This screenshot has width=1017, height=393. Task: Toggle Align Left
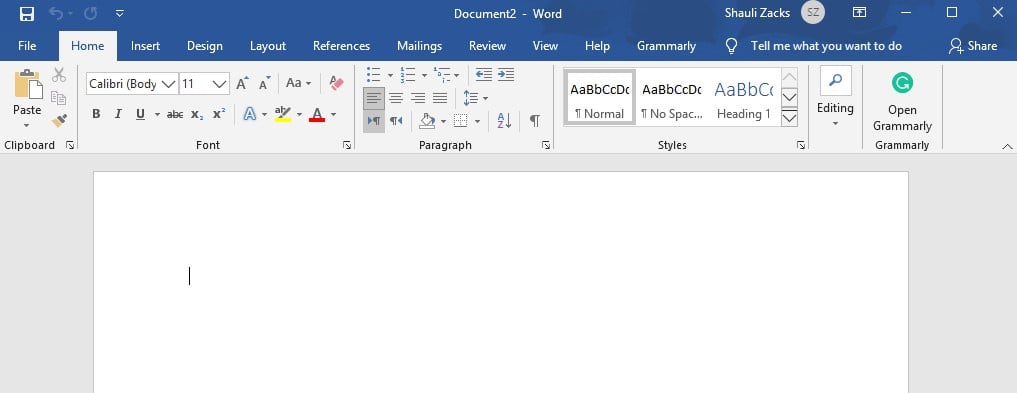click(374, 98)
